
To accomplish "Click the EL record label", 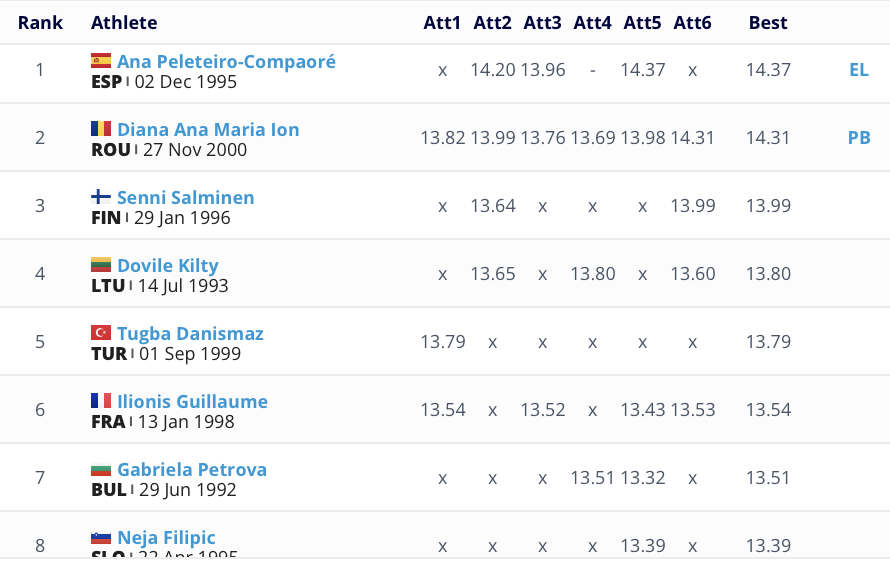I will [x=858, y=69].
